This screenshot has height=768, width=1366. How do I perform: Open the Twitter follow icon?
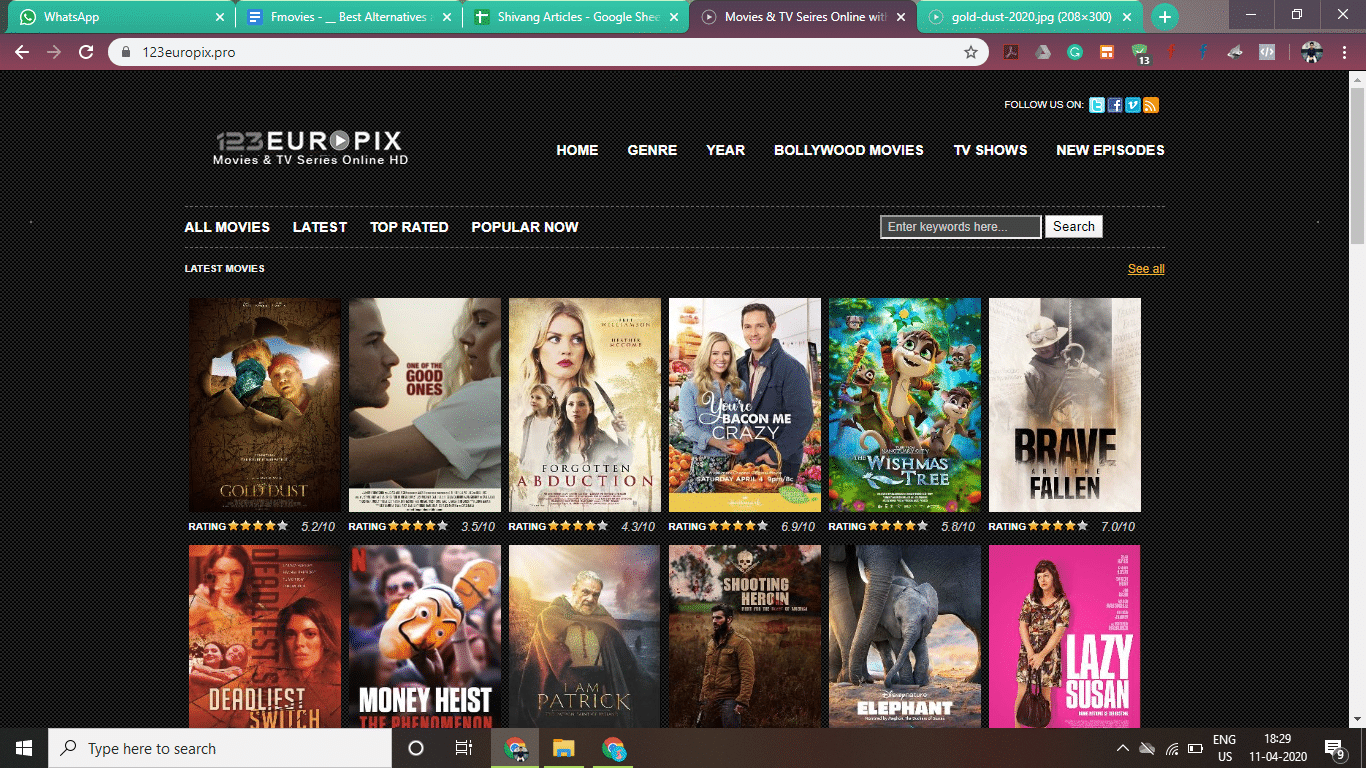pyautogui.click(x=1097, y=105)
